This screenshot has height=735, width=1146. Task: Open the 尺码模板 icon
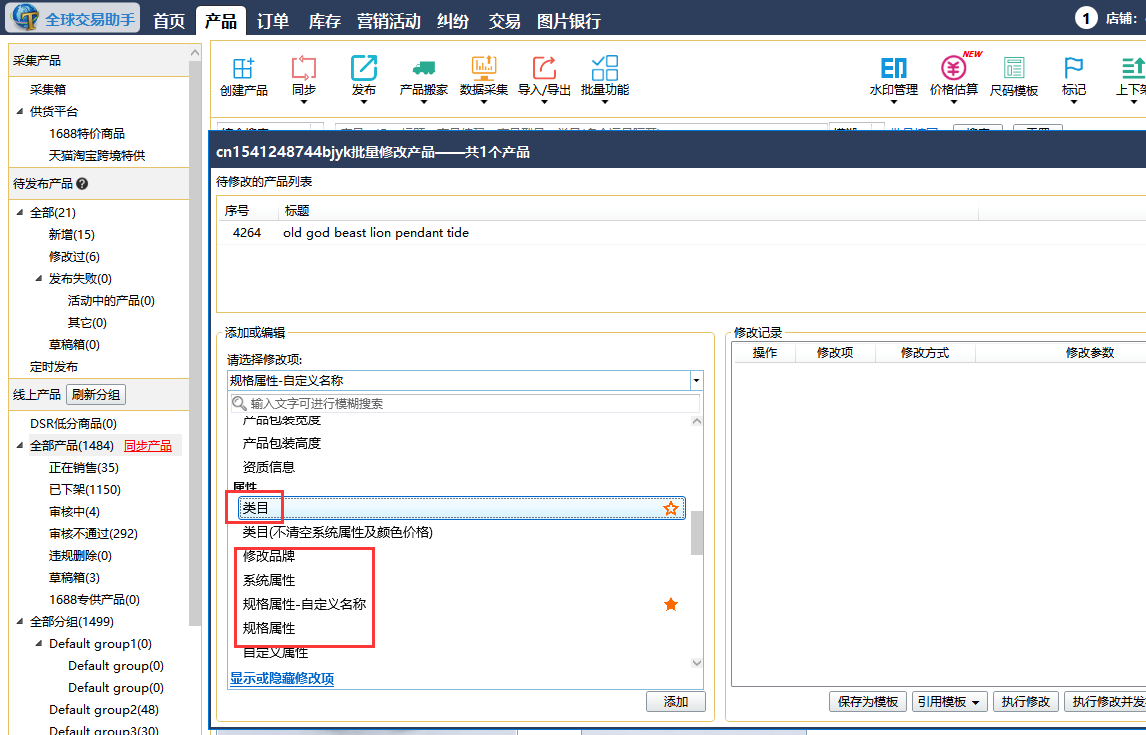click(1014, 68)
